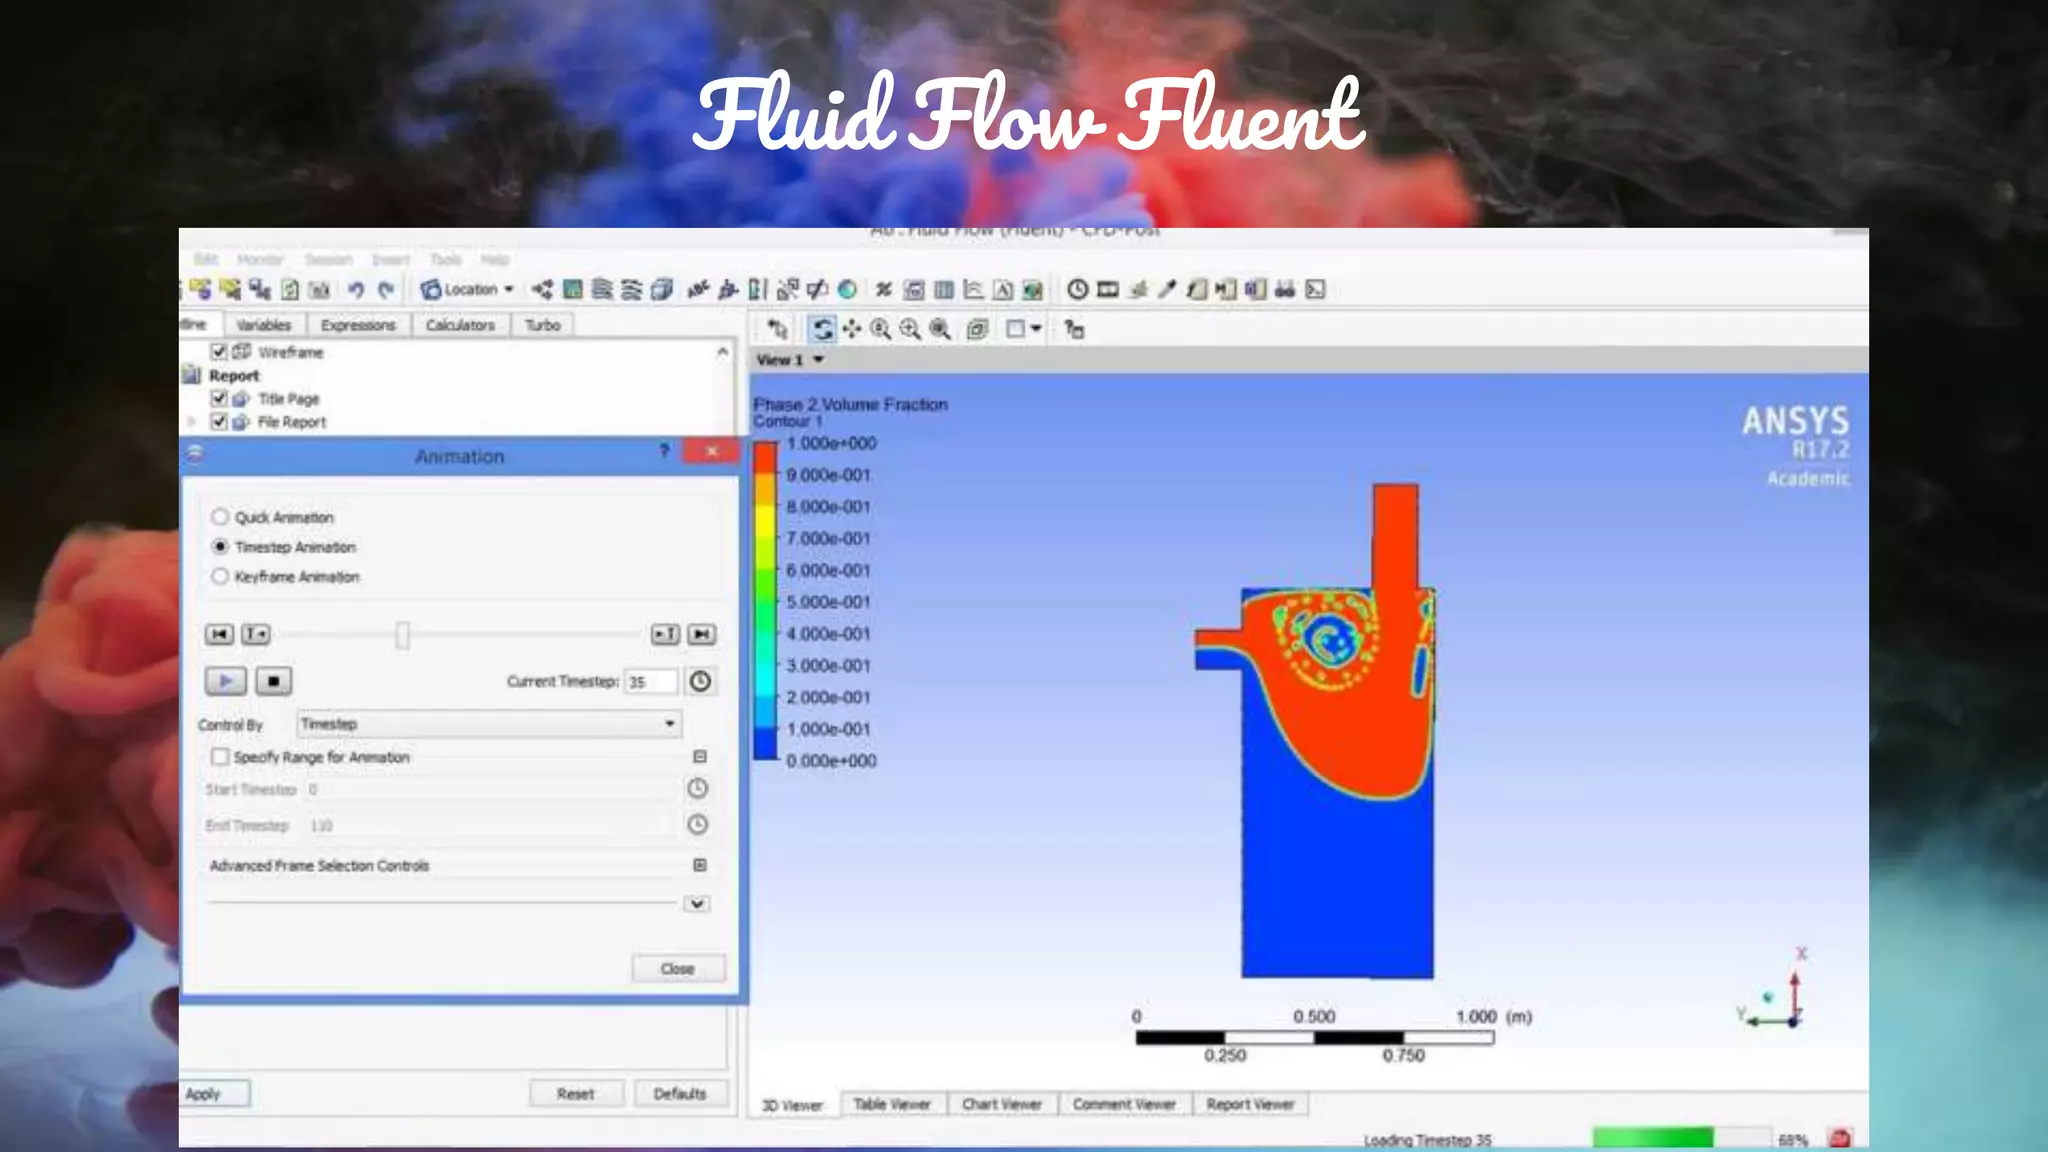Screen dimensions: 2048x1152
Task: Insert a Comment object
Action: (x=1003, y=290)
